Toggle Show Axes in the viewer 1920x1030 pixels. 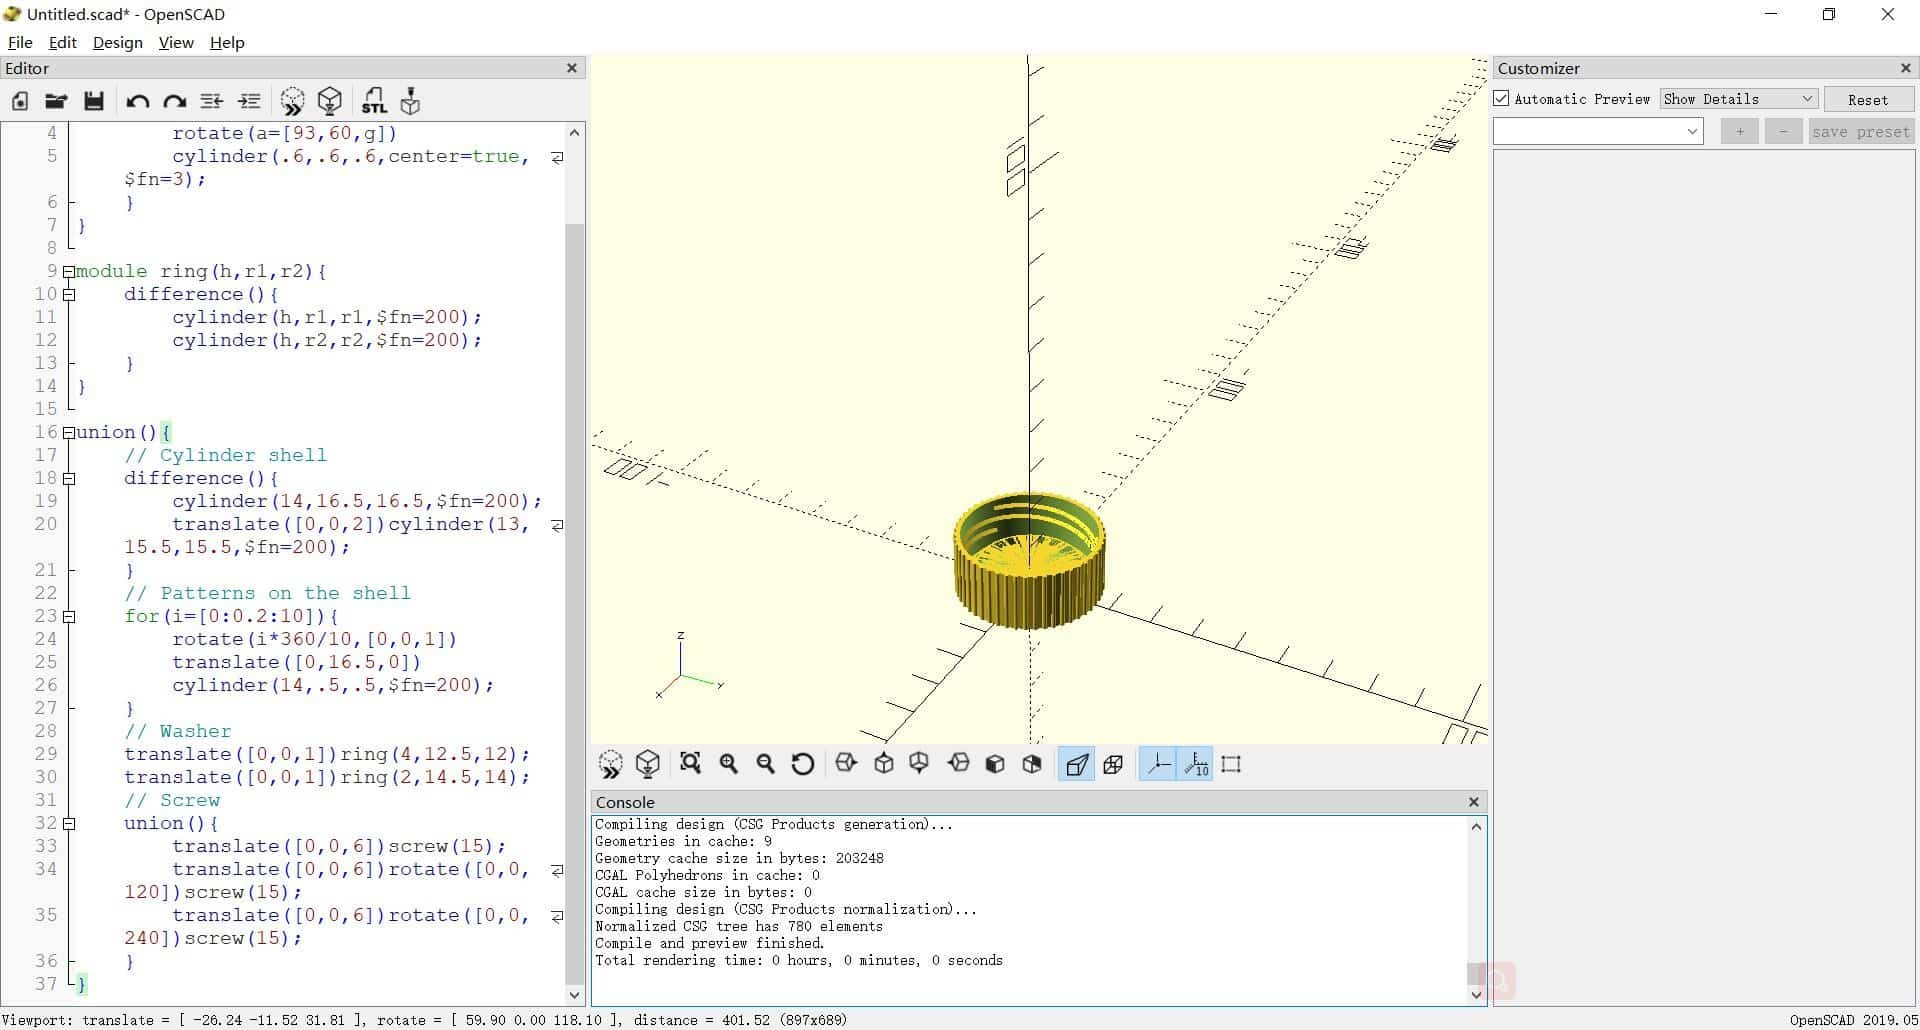click(1157, 764)
